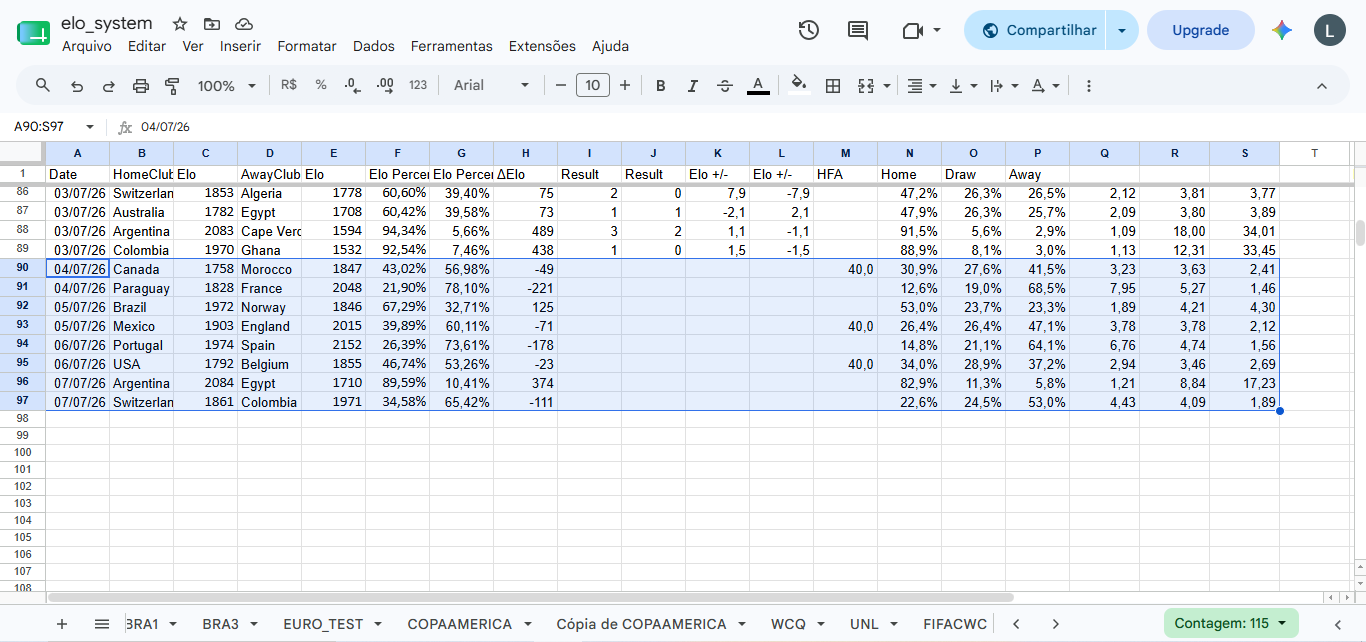Click the Compartilhar button
The width and height of the screenshot is (1366, 642).
point(1037,30)
